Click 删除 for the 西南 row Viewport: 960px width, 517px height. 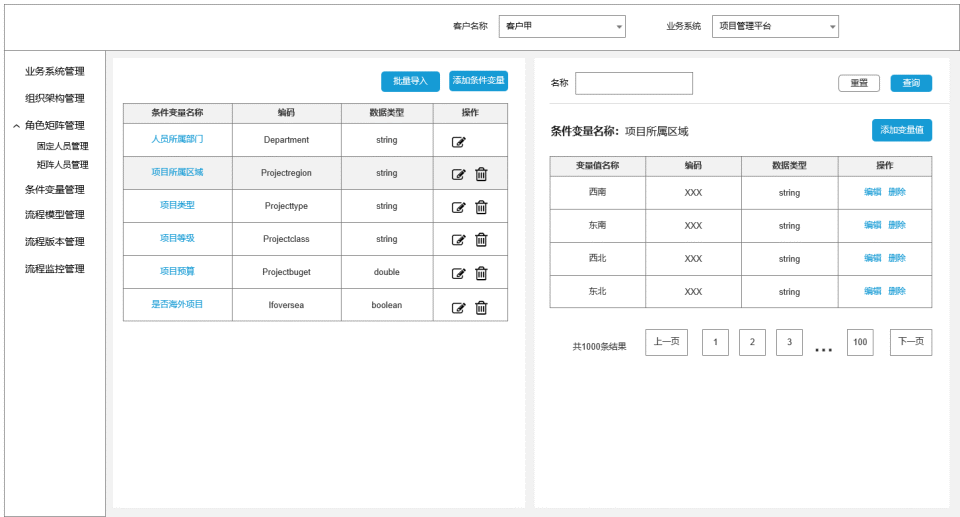pos(897,192)
